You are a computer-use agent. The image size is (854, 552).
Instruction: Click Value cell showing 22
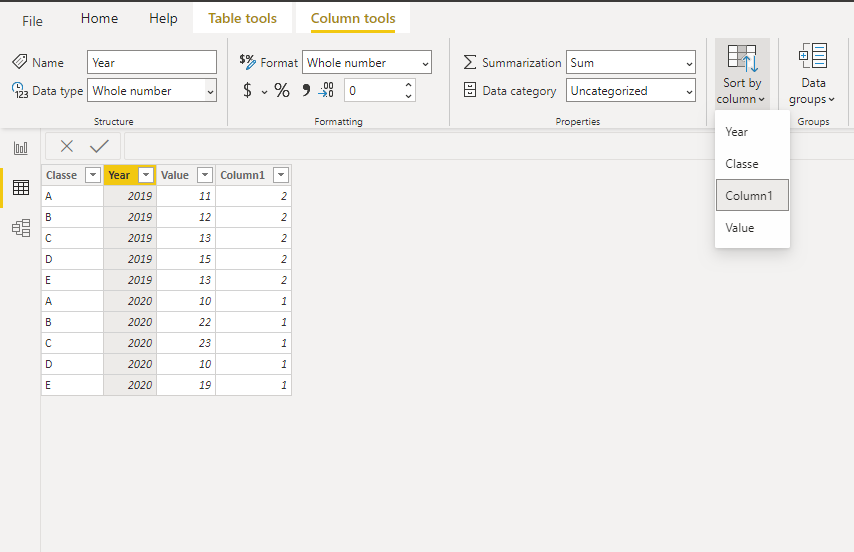pos(186,322)
